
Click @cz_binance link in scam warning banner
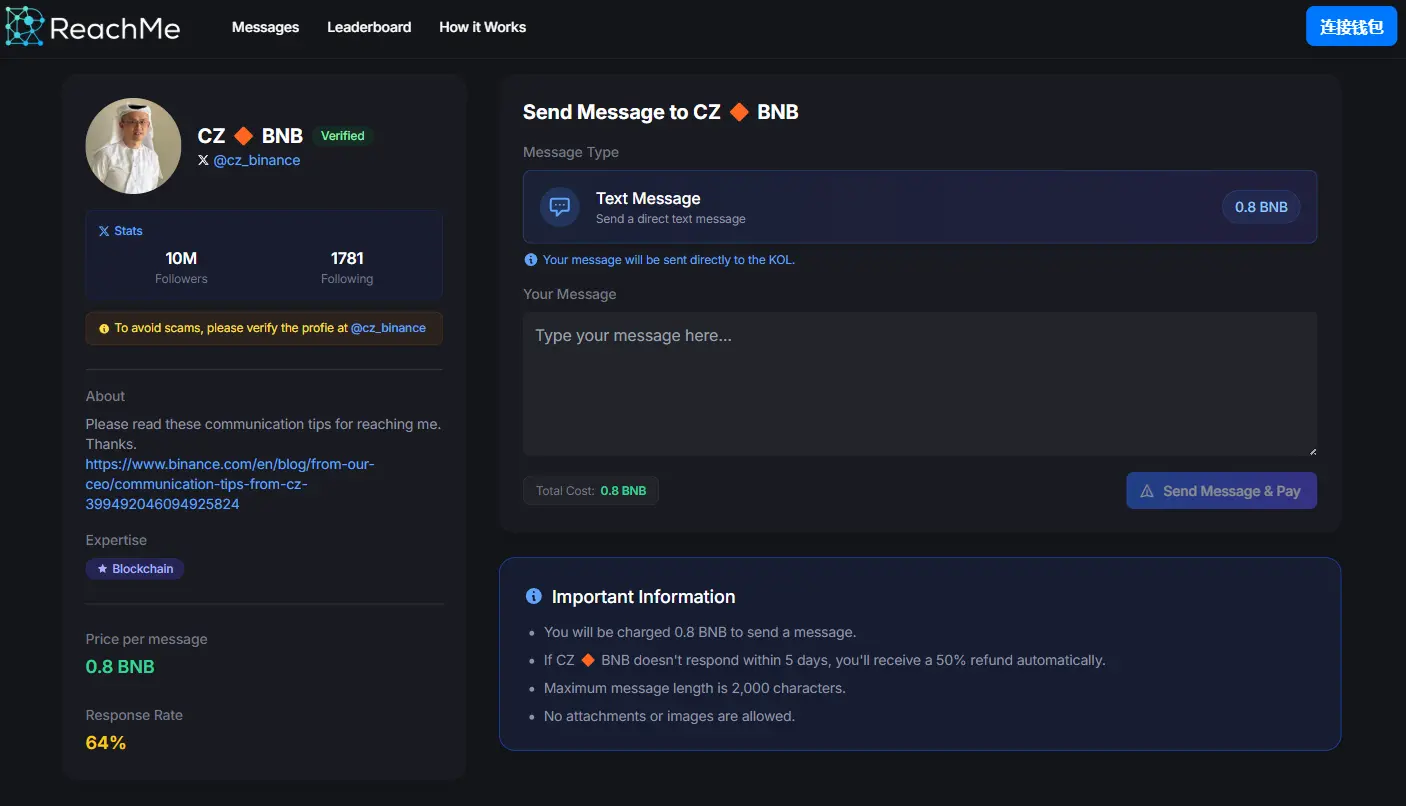(388, 328)
